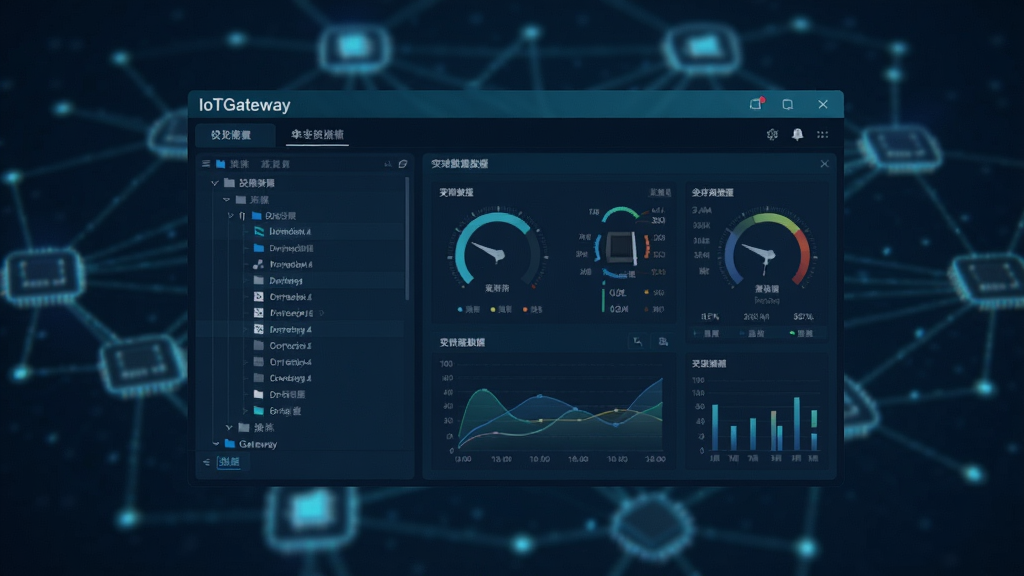Image resolution: width=1024 pixels, height=576 pixels.
Task: Click export icon above the line chart
Action: coord(663,342)
